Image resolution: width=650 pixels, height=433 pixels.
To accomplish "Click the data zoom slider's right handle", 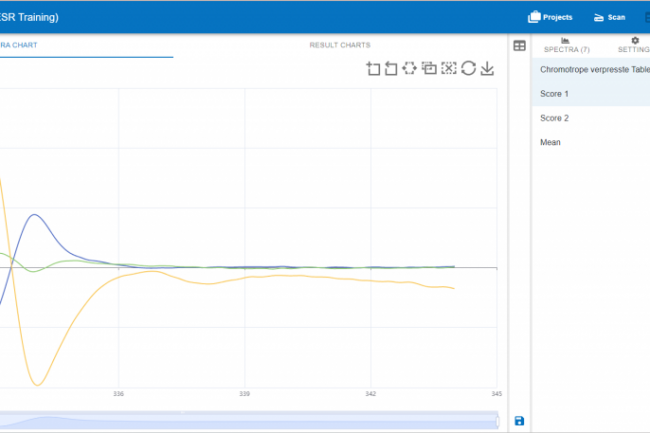I will pyautogui.click(x=497, y=421).
